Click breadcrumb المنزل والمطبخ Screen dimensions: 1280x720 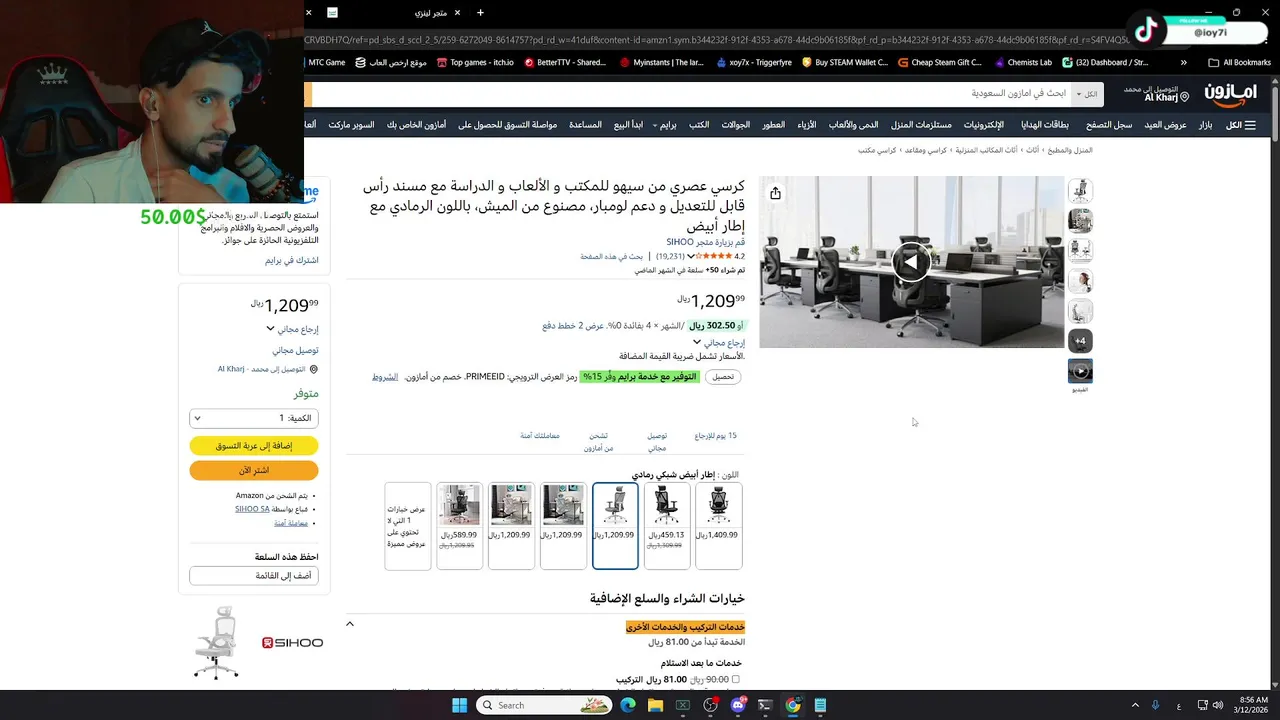(x=1070, y=150)
